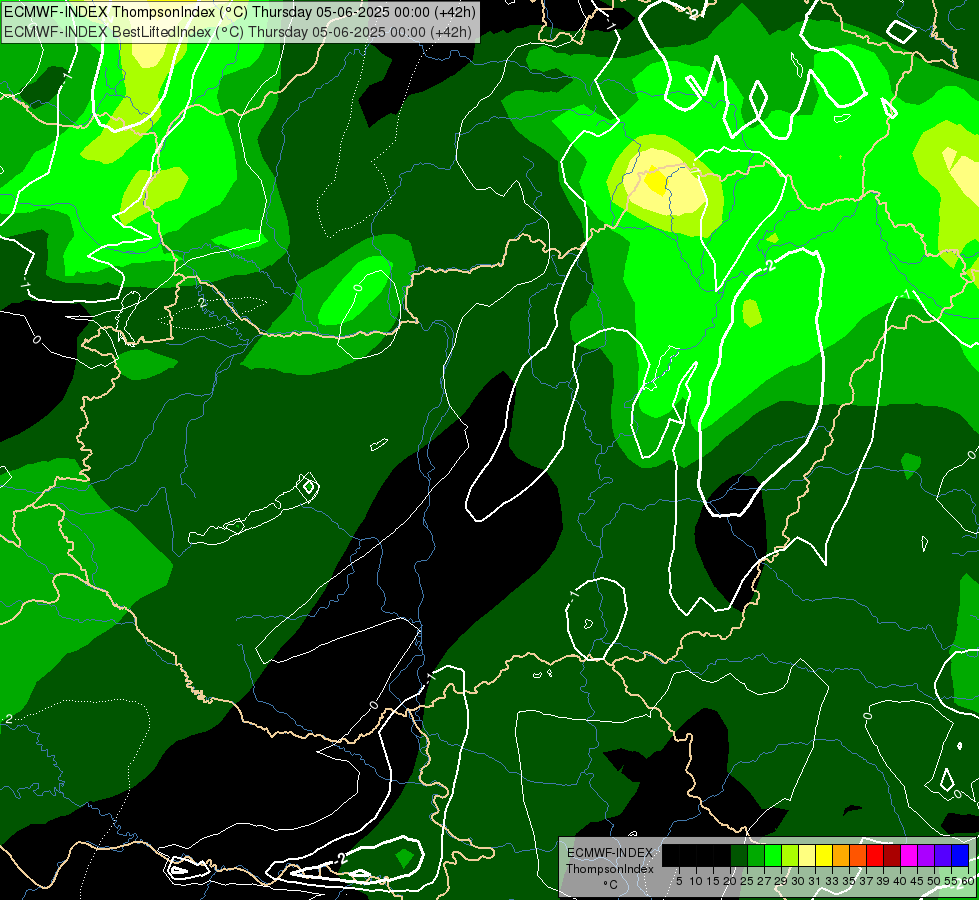The height and width of the screenshot is (900, 979).
Task: Select the bright green 27–29 legend swatch
Action: coord(773,855)
